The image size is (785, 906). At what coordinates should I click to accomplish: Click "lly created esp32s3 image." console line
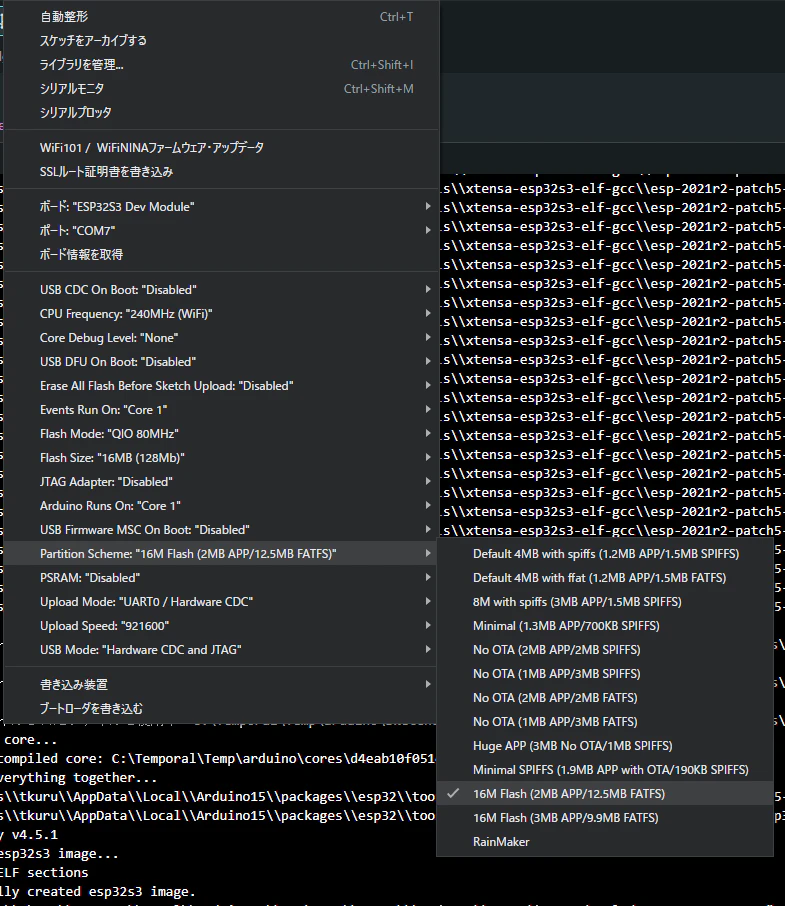tap(98, 892)
